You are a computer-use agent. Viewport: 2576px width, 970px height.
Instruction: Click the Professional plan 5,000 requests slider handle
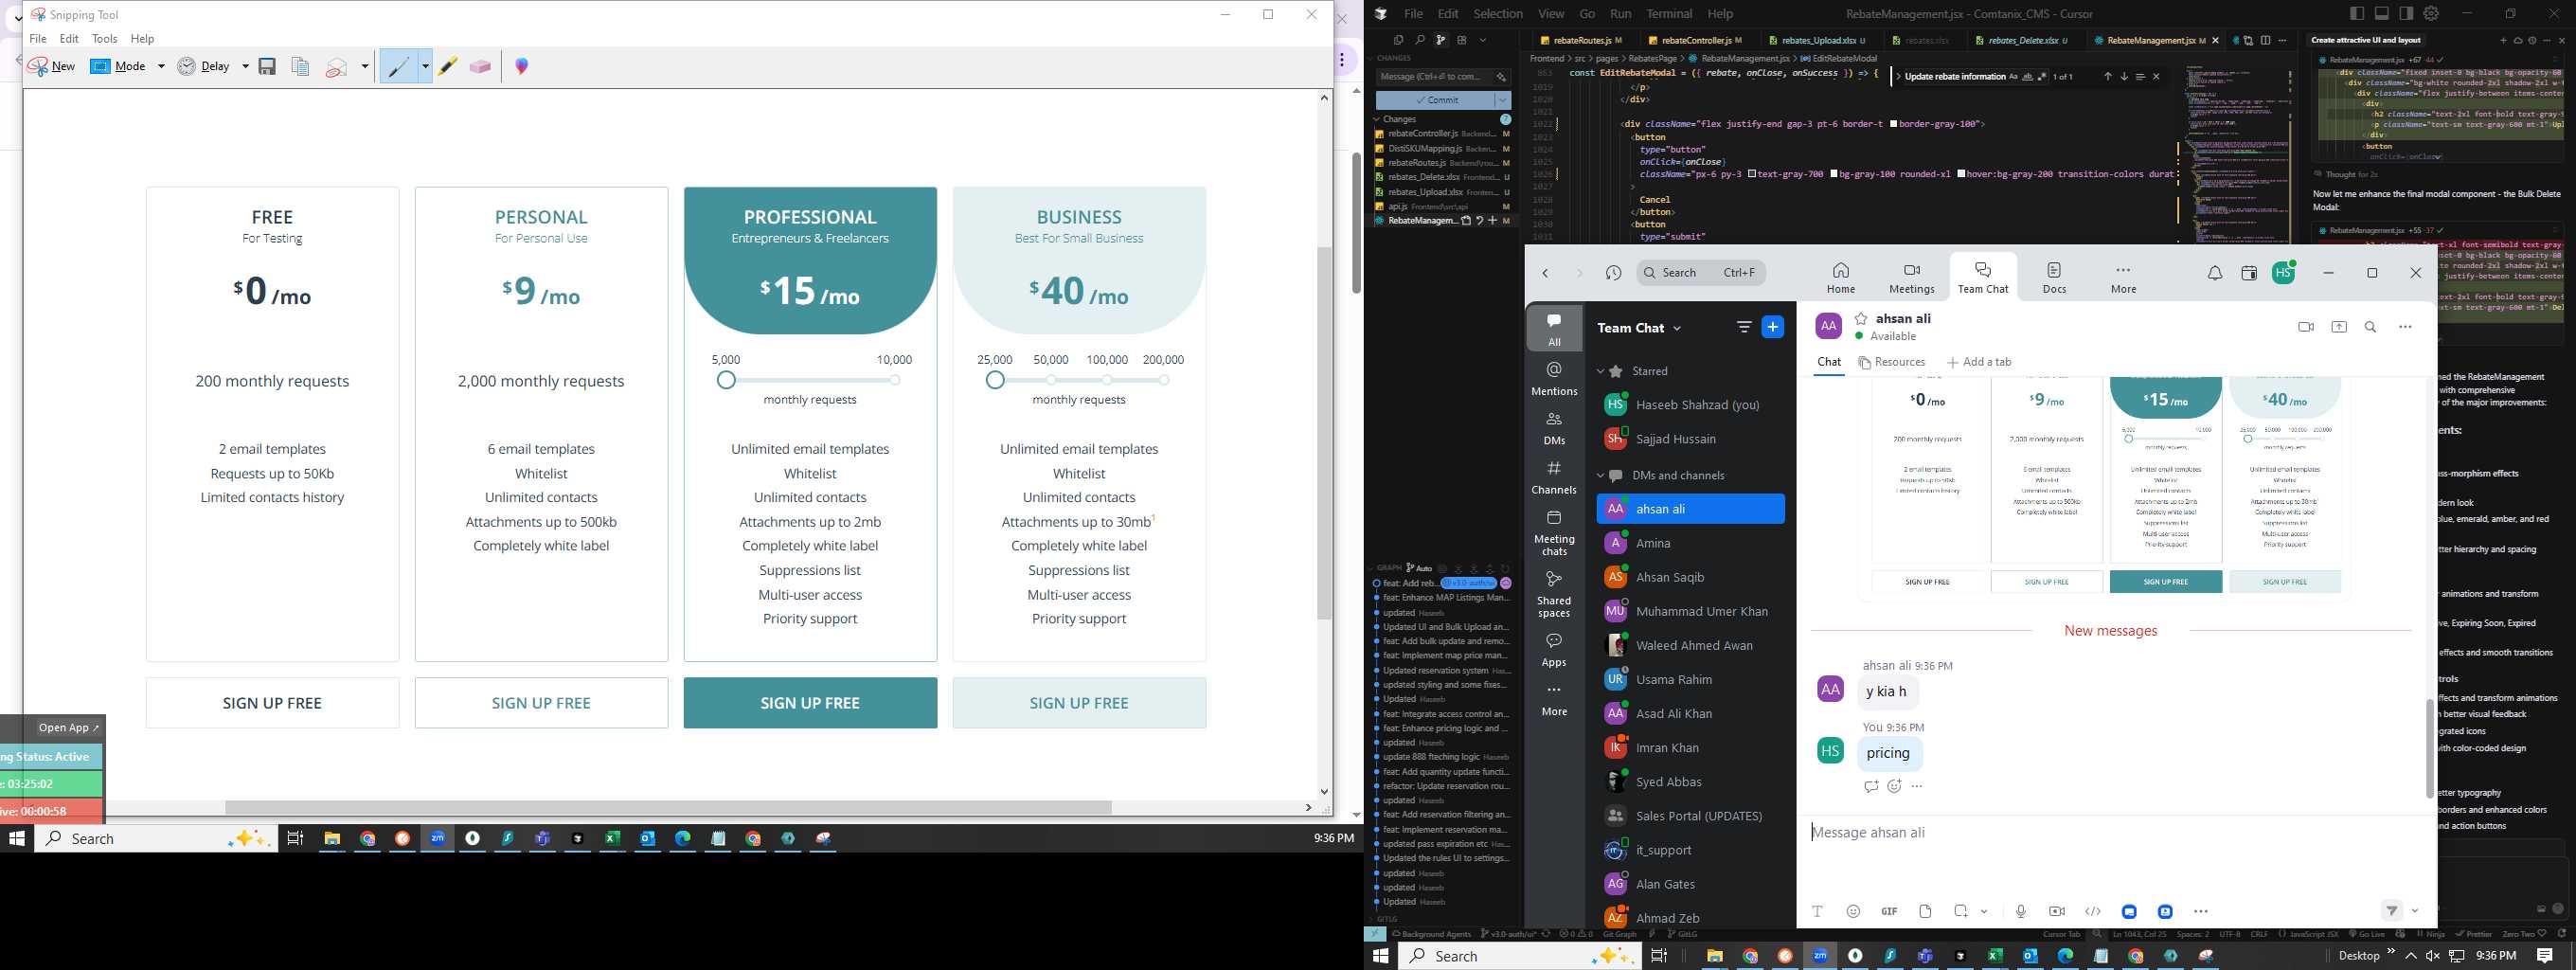[727, 380]
